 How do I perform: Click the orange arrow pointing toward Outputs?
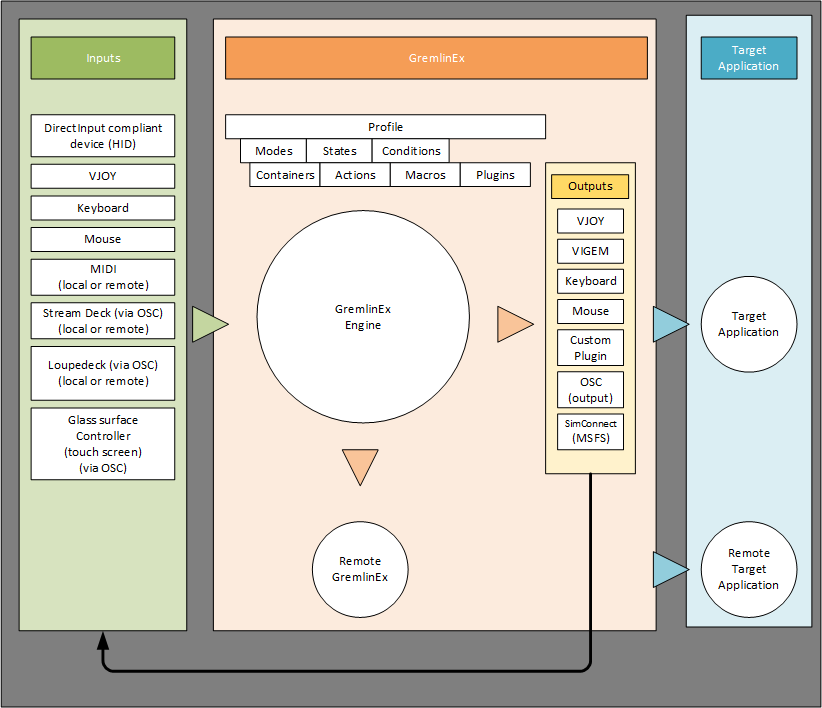[513, 324]
